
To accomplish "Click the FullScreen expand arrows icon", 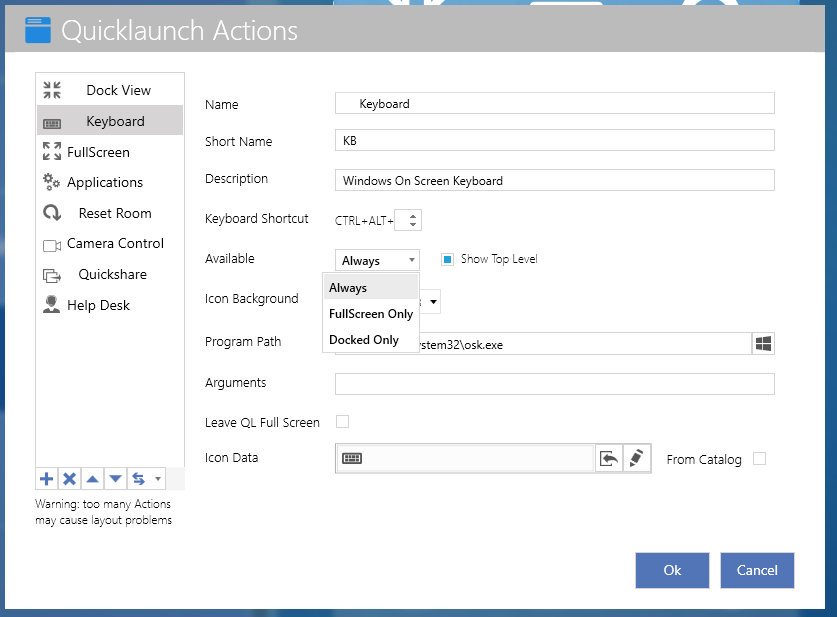I will [52, 152].
